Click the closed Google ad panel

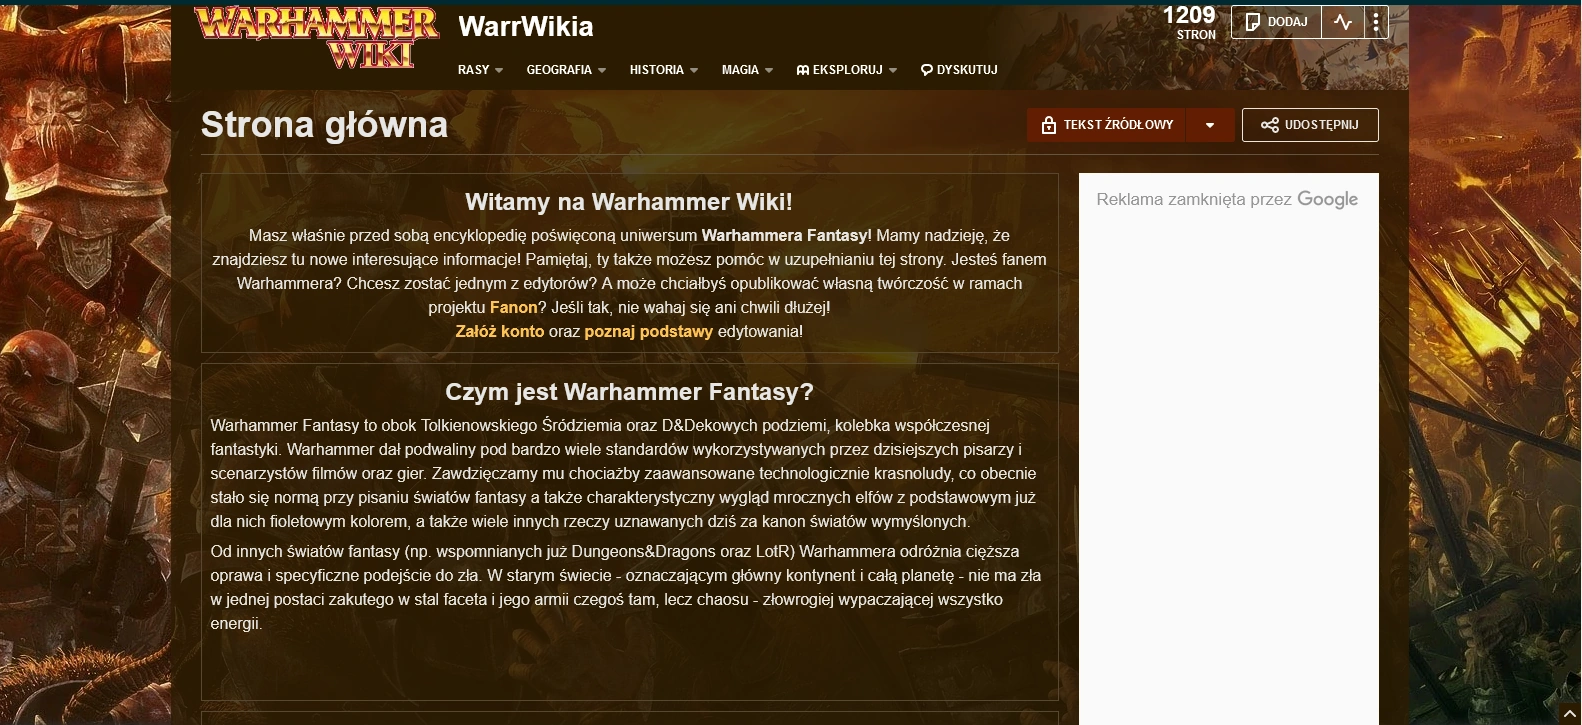pos(1228,448)
